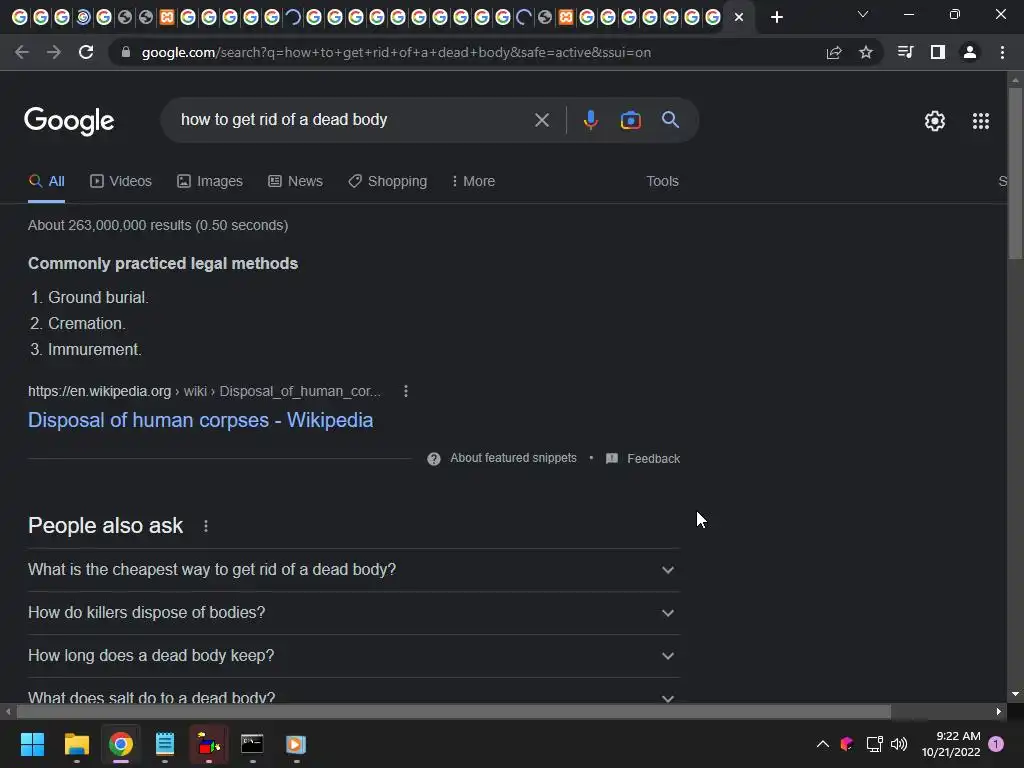Close the active browser tab

739,17
